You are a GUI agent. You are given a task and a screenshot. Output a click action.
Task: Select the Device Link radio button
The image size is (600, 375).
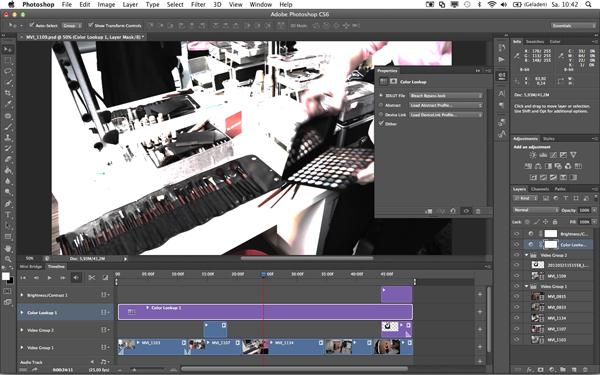pos(381,114)
